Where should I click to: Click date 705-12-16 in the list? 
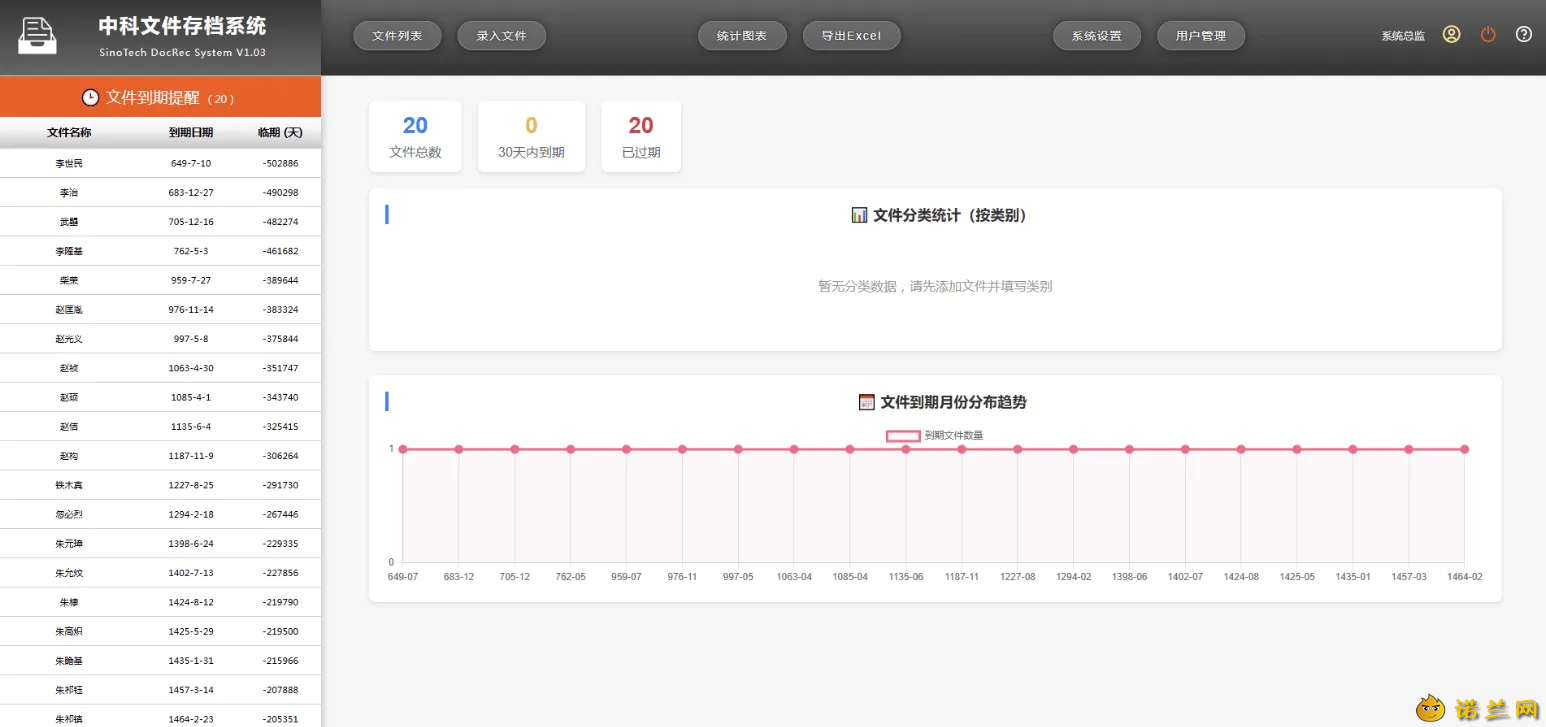coord(191,222)
